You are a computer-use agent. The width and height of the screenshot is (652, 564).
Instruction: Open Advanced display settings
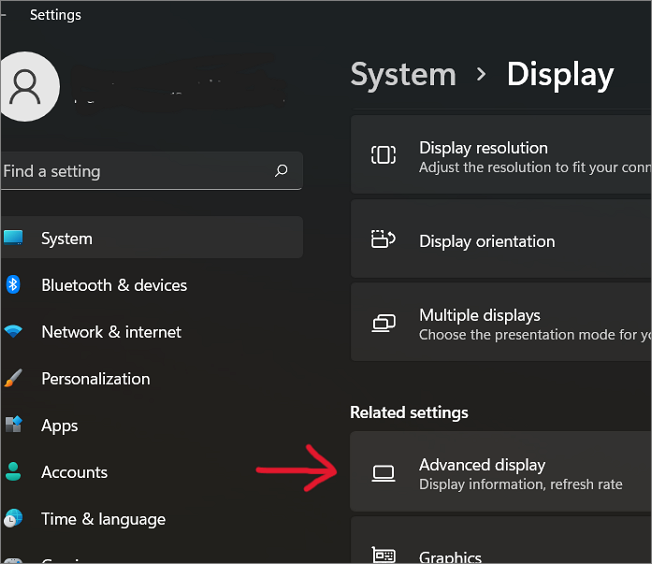tap(501, 471)
